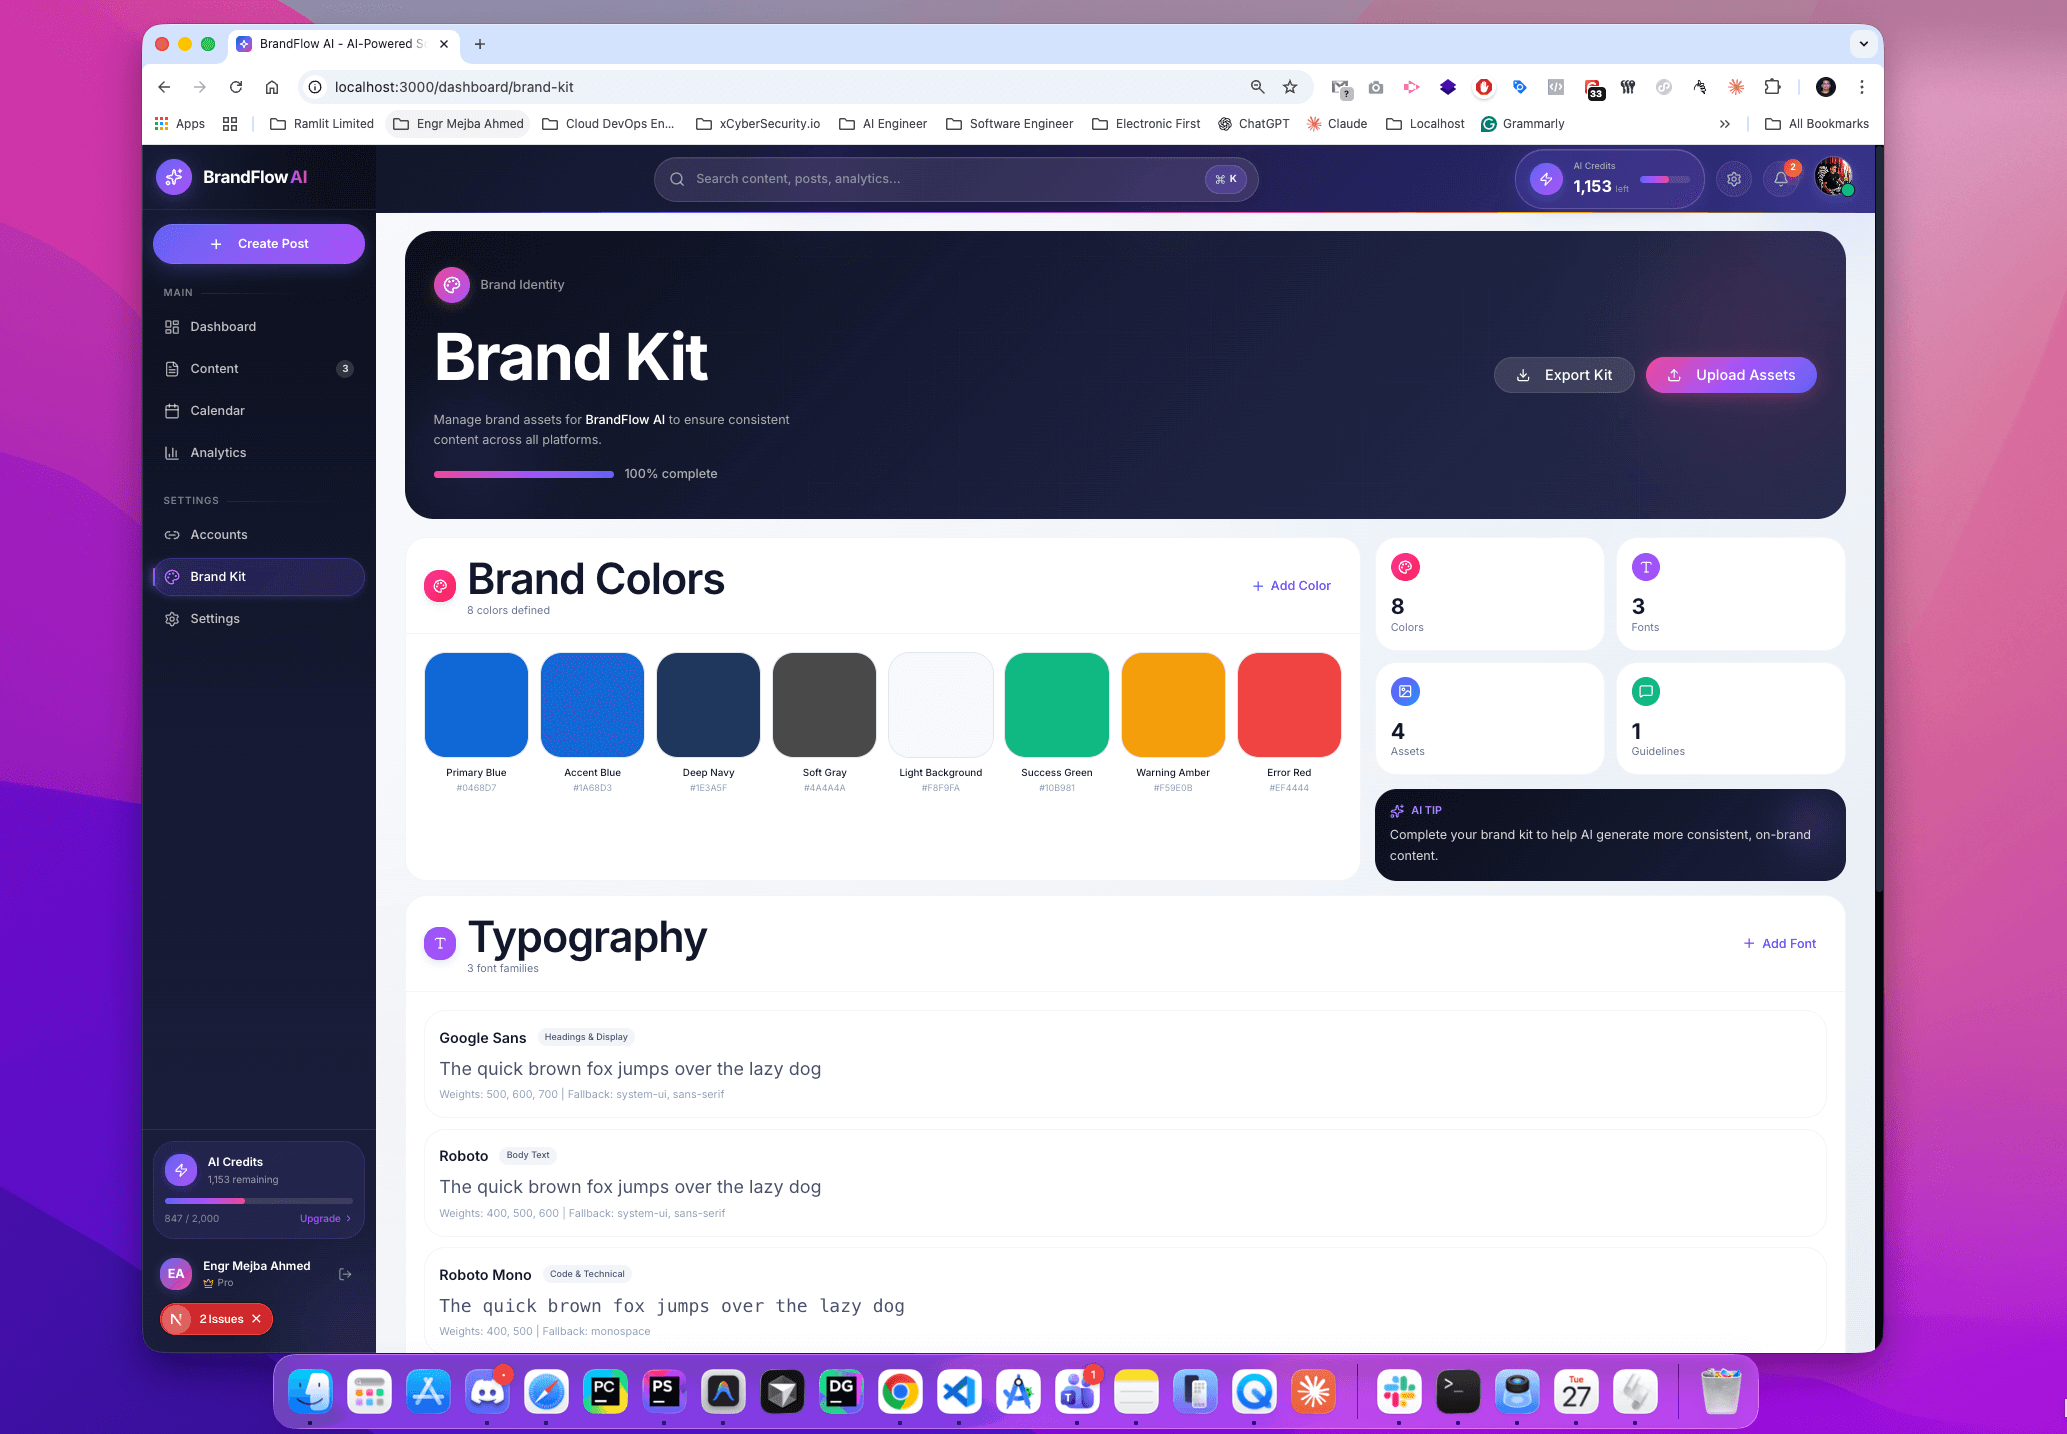Open the settings gear in the top bar
The width and height of the screenshot is (2067, 1434).
(1734, 179)
